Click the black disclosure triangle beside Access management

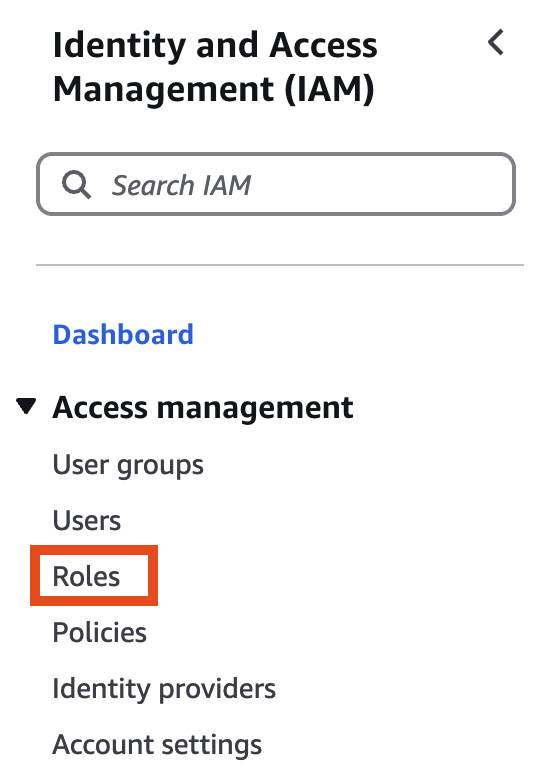coord(26,406)
